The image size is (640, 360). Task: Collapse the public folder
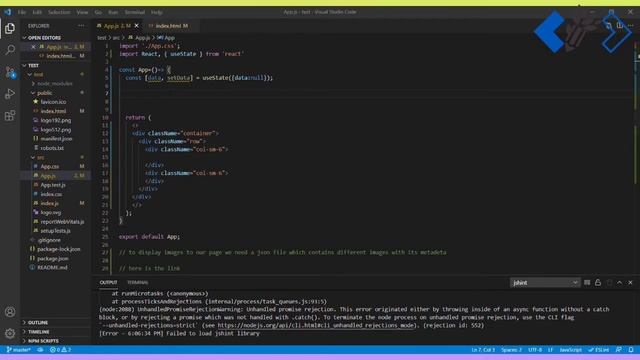click(x=44, y=93)
